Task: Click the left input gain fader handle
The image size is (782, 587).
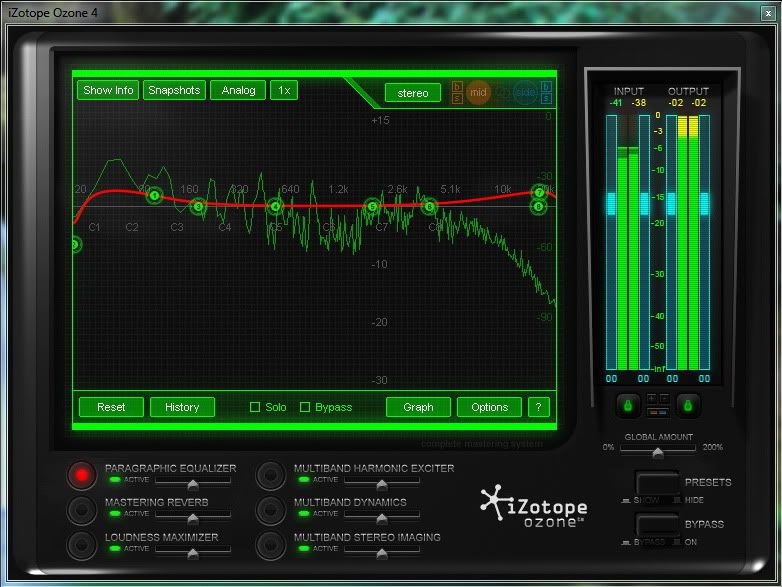Action: pos(611,203)
